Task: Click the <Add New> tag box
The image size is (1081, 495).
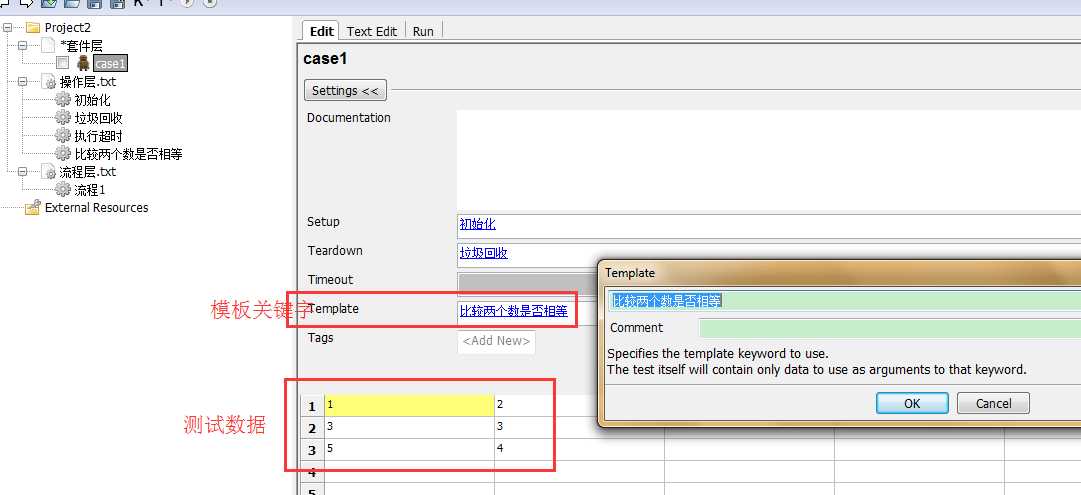Action: (x=496, y=341)
